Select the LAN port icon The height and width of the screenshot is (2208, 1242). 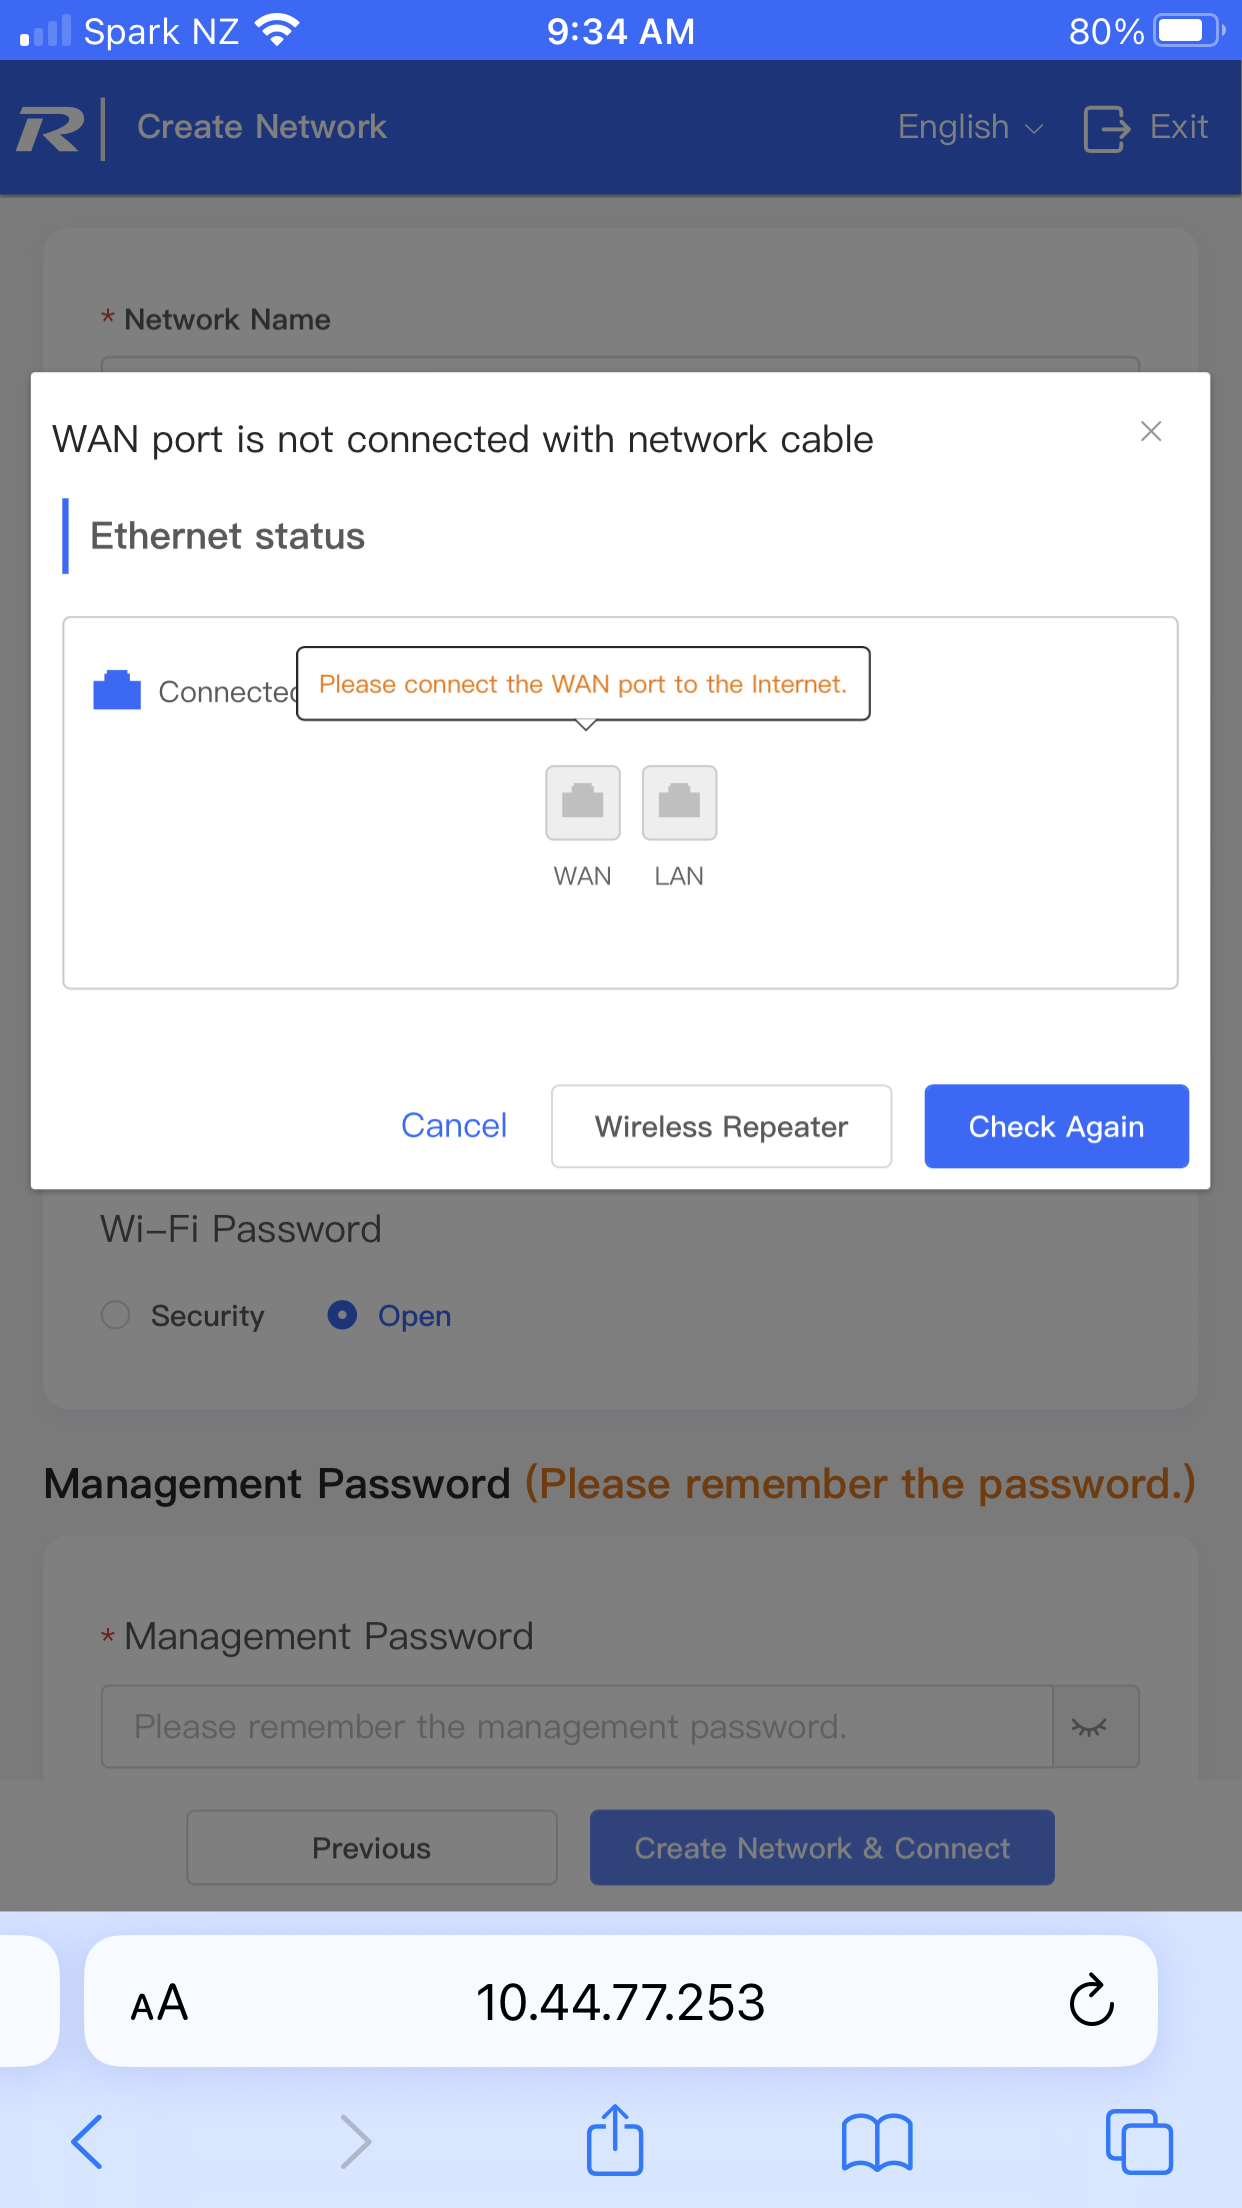tap(679, 803)
